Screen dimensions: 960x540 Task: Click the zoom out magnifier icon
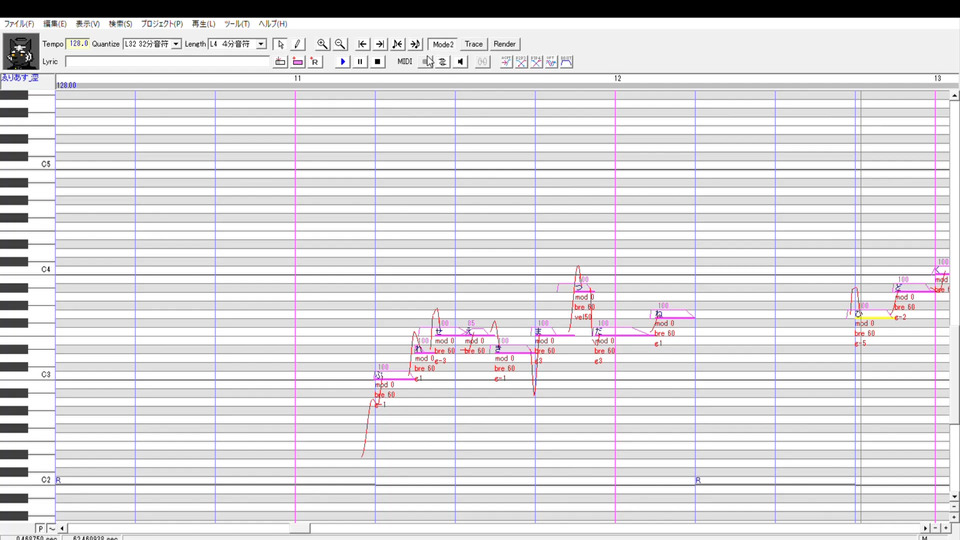(340, 44)
